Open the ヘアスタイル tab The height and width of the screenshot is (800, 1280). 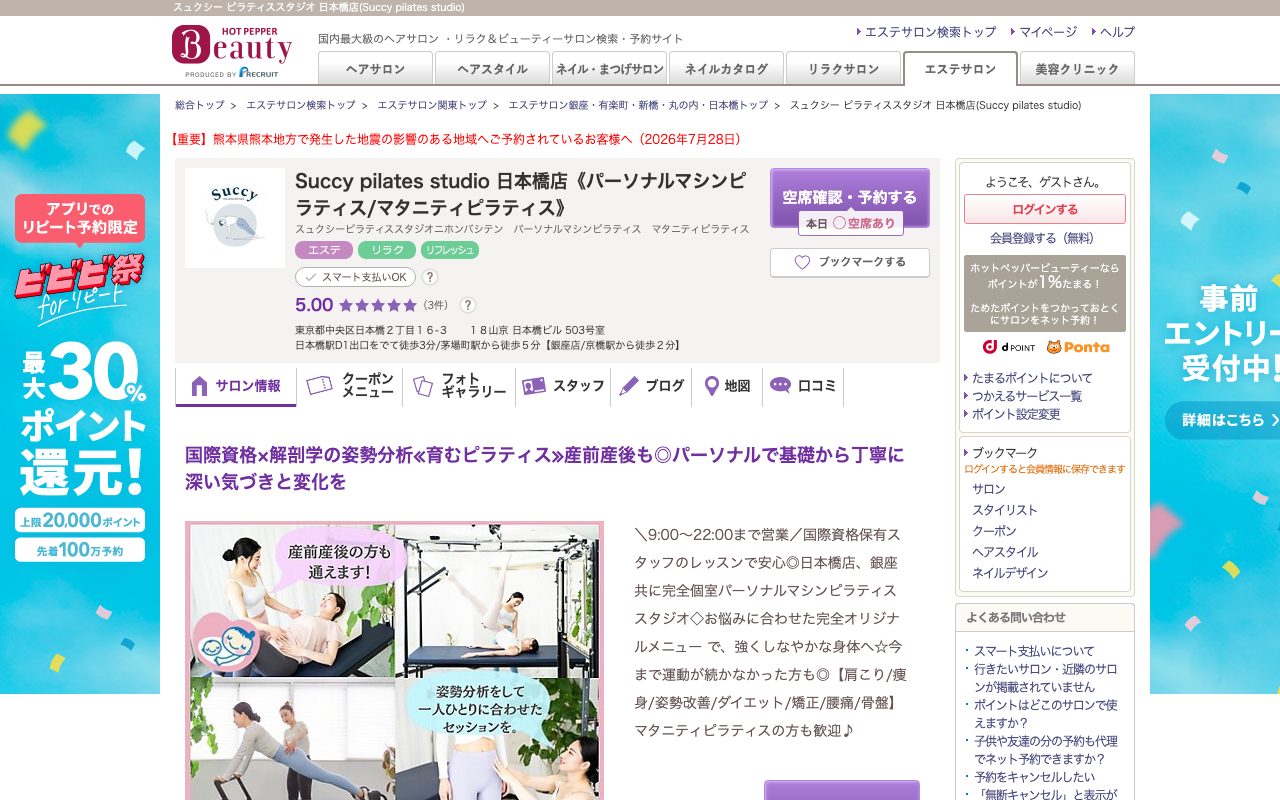[x=492, y=69]
